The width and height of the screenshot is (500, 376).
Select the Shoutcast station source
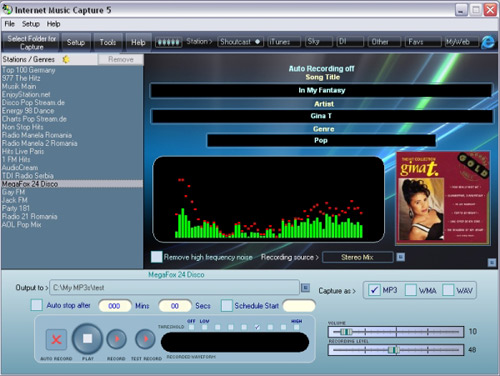click(240, 42)
